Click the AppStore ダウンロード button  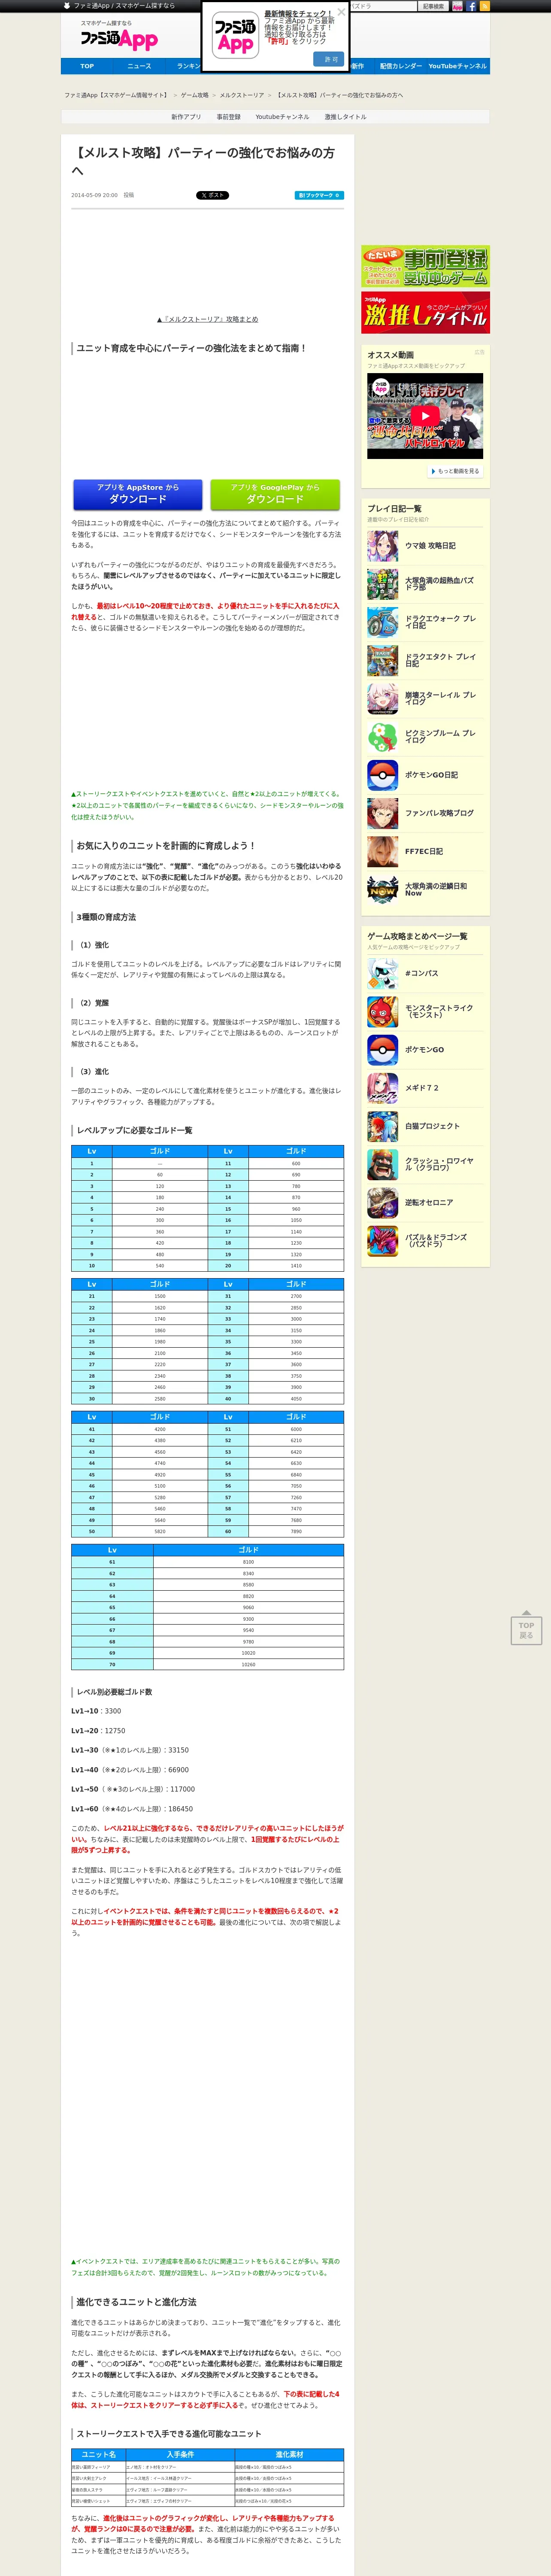138,494
